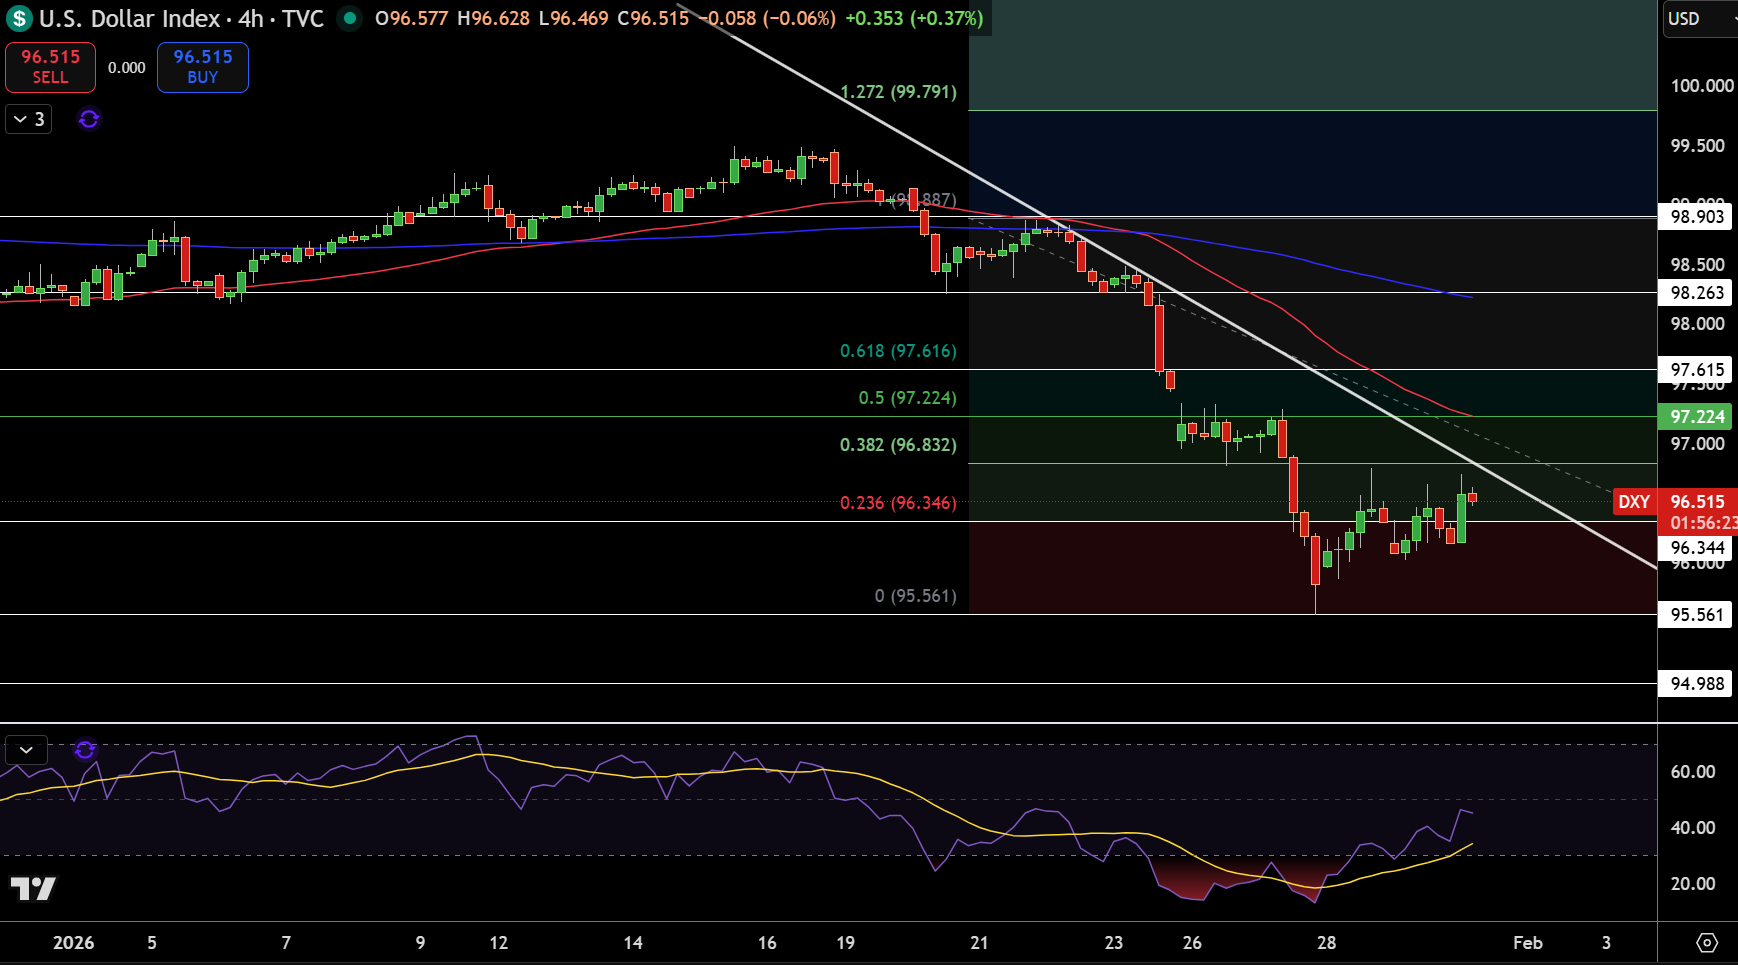Viewport: 1738px width, 965px height.
Task: Select the 0.618 (97.616) Fibonacci label
Action: click(x=898, y=351)
